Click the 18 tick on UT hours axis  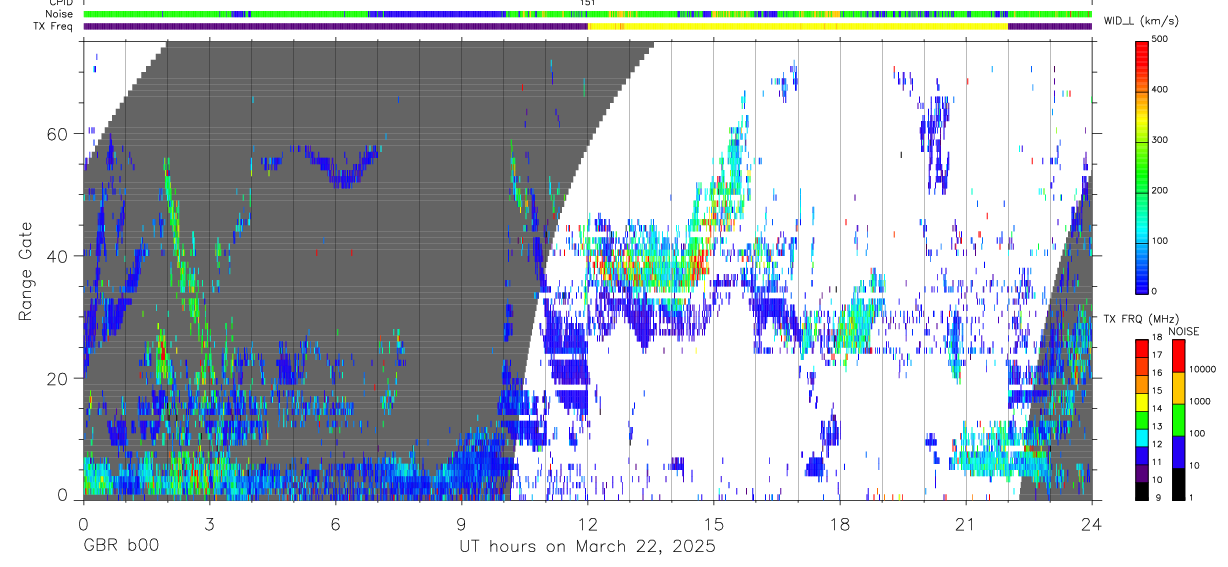pos(839,524)
